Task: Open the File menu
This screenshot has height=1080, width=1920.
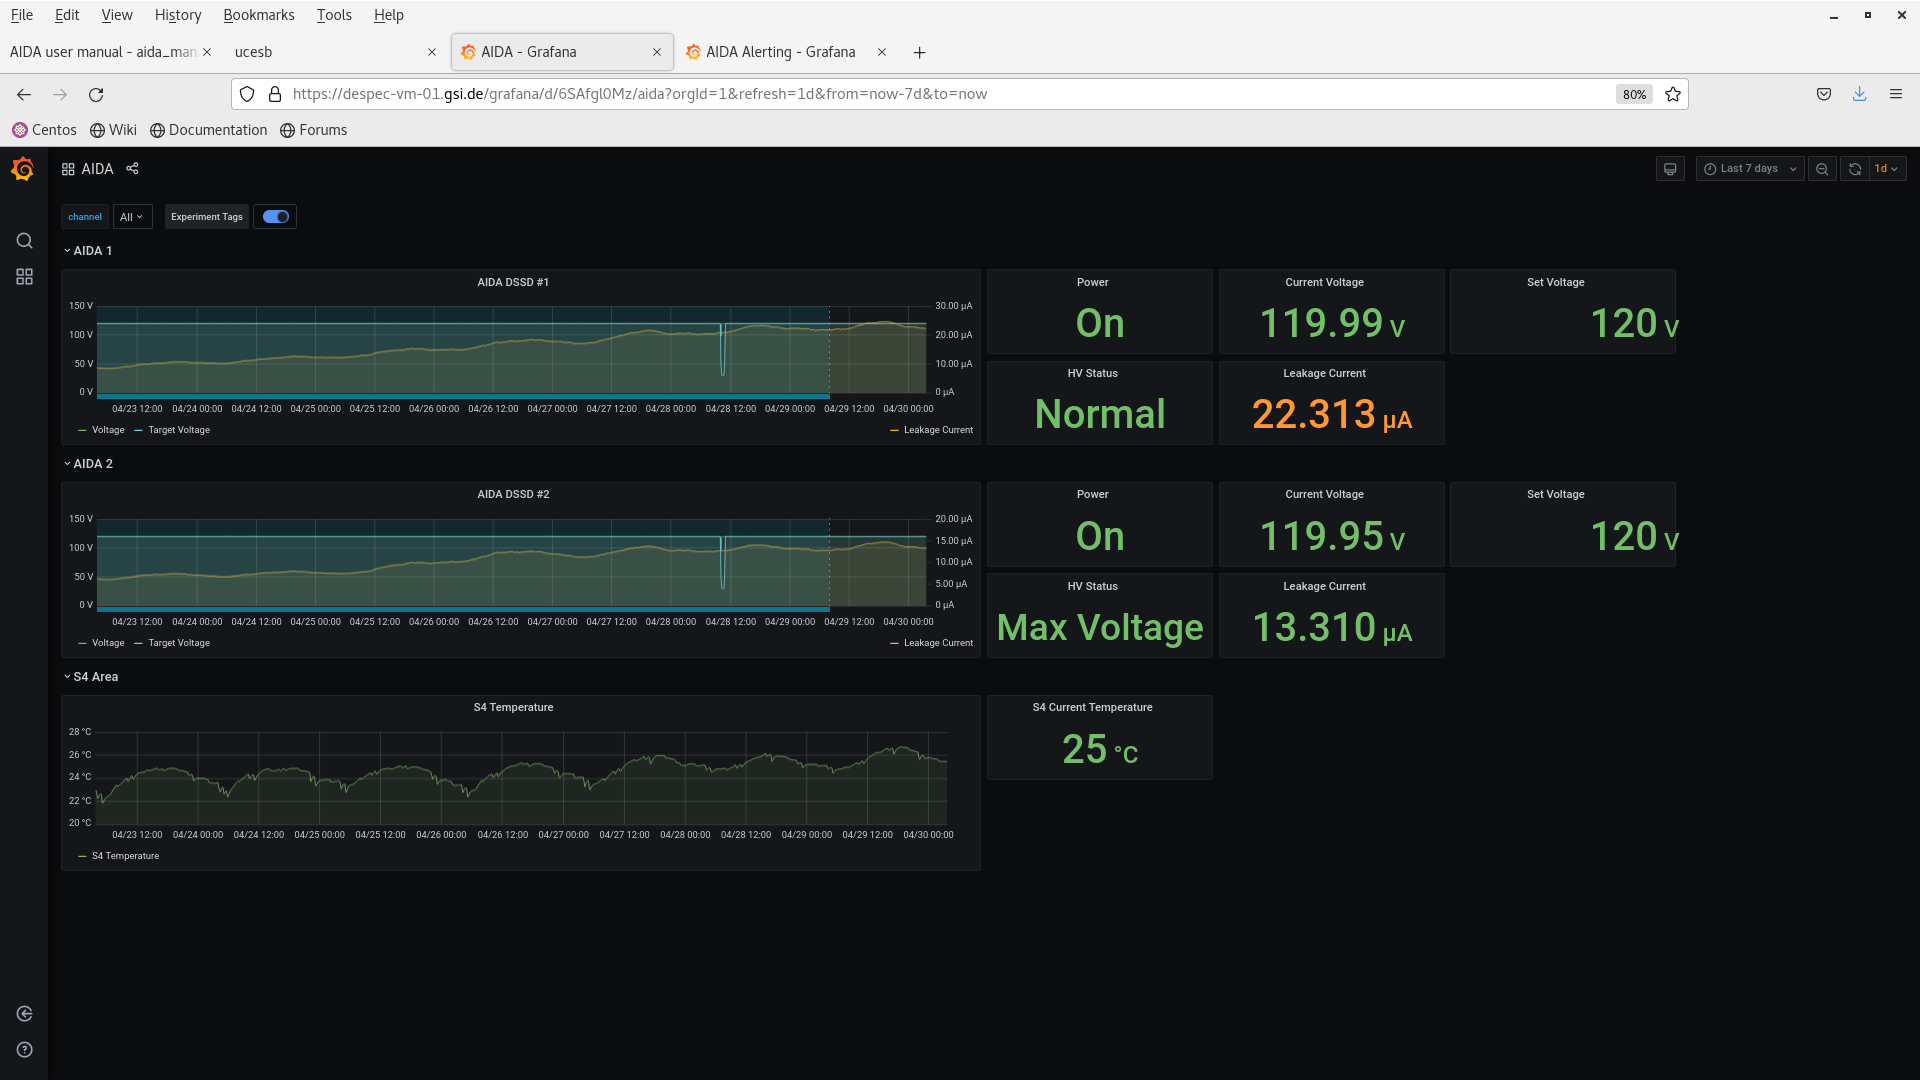Action: pyautogui.click(x=22, y=15)
